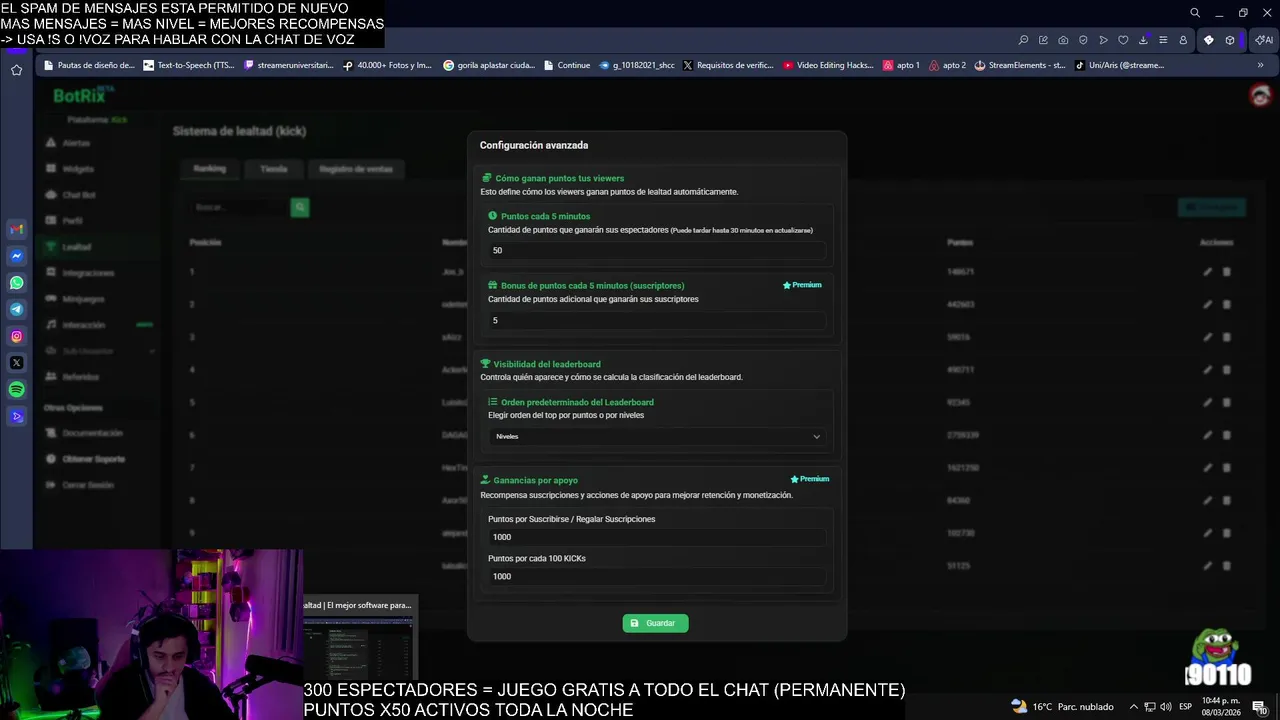Edit the Puntos por cada 100 KICKs field

click(657, 576)
